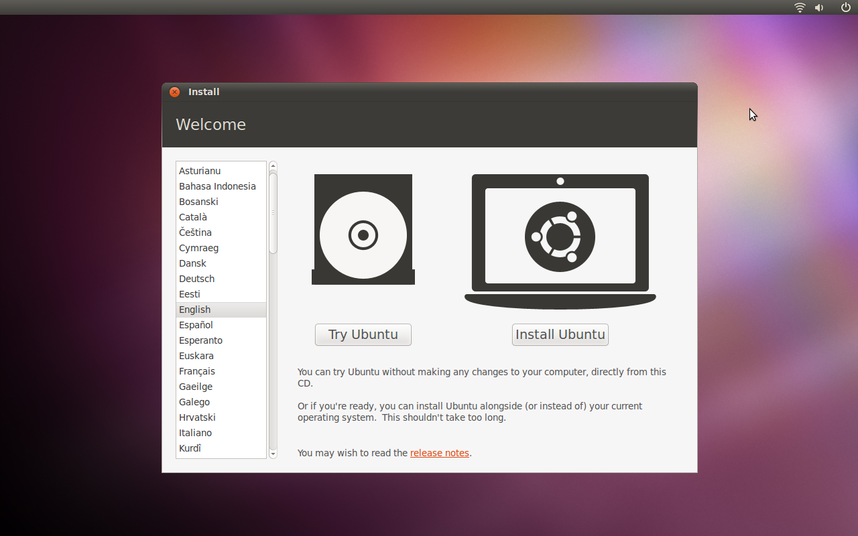Choose Italiano language
This screenshot has width=858, height=536.
tap(221, 433)
